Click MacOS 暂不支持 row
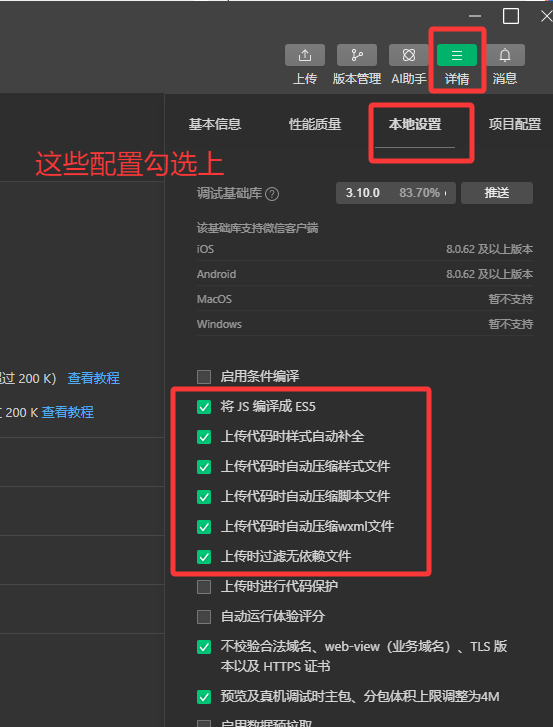Image resolution: width=553 pixels, height=727 pixels. pos(365,299)
